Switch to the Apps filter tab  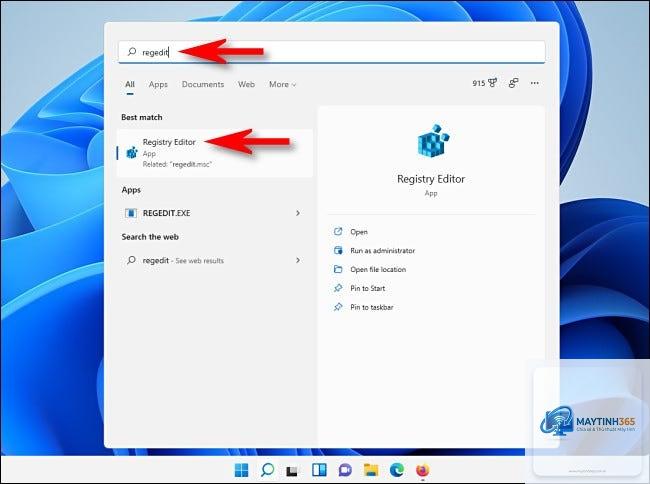tap(158, 84)
